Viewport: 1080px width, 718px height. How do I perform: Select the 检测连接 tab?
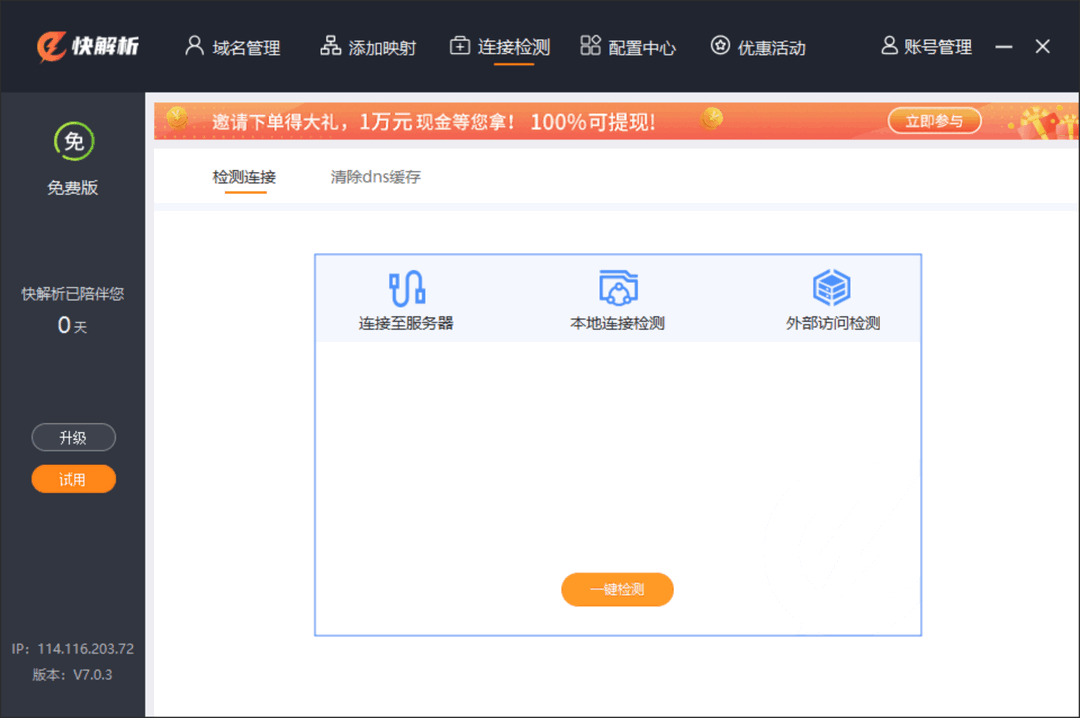pos(244,176)
